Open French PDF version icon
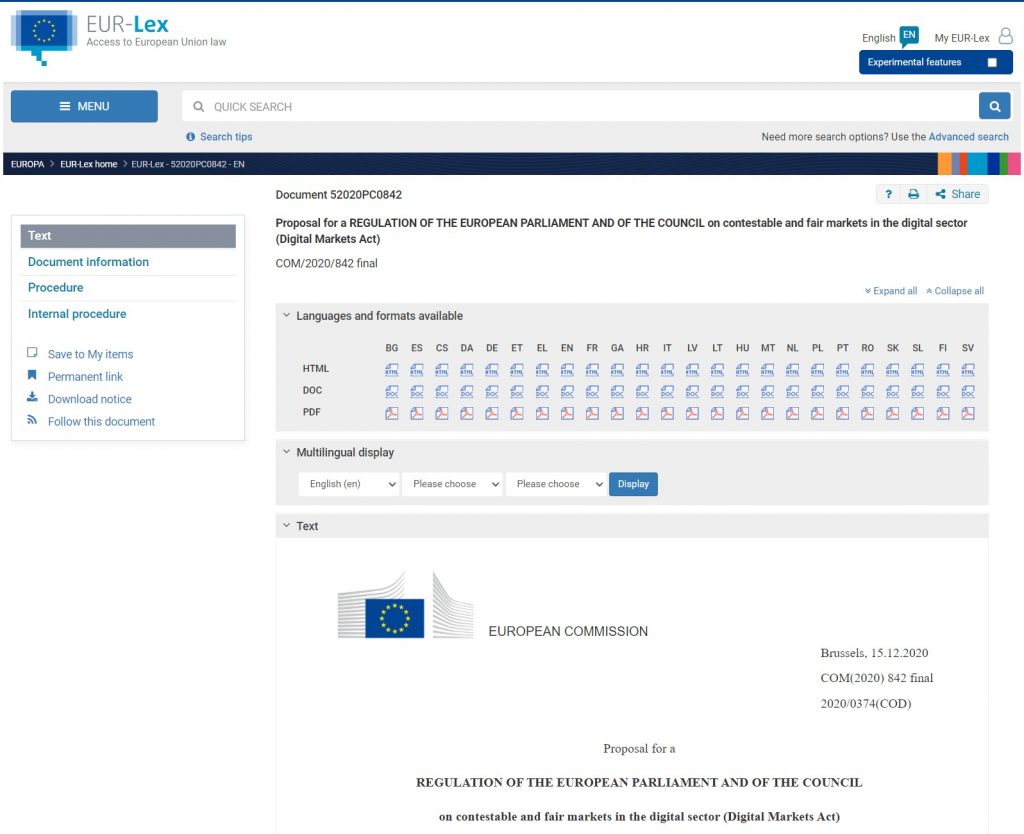This screenshot has height=834, width=1024. click(x=592, y=413)
